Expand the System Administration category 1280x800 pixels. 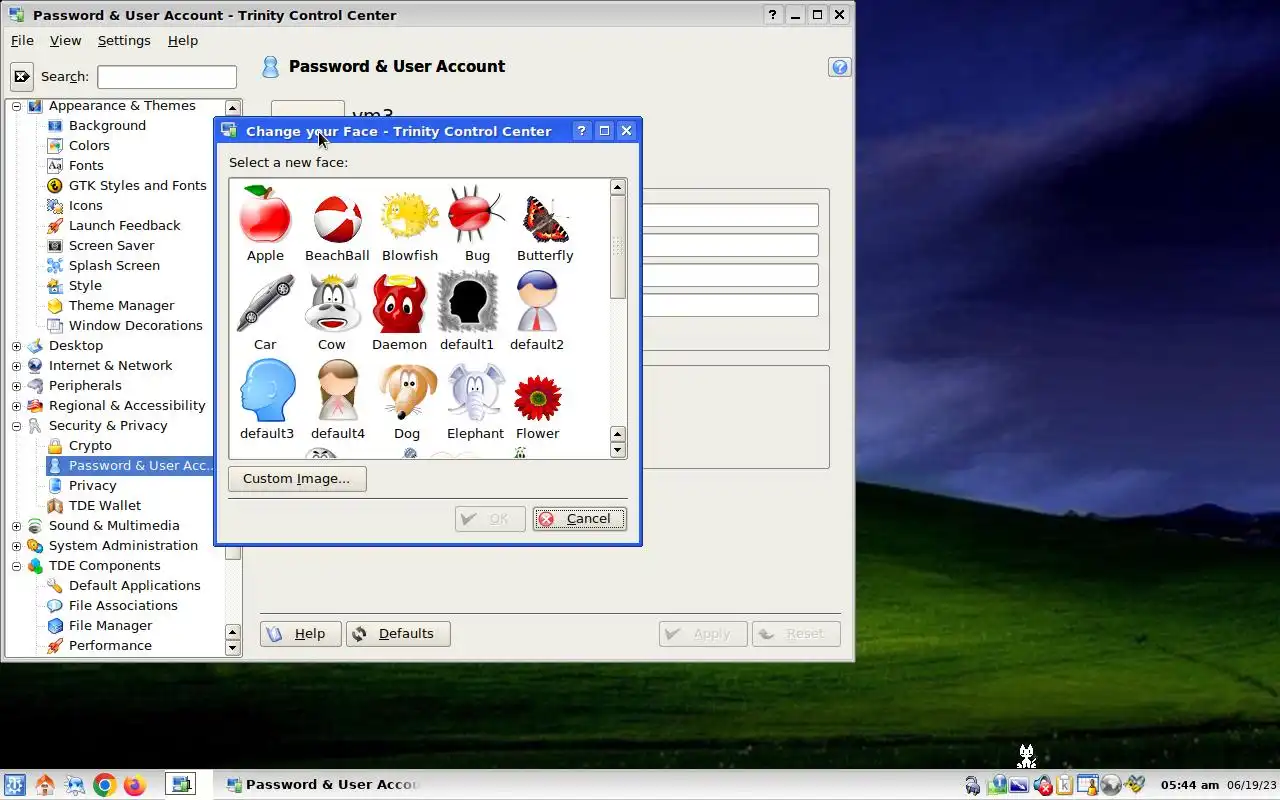coord(16,546)
